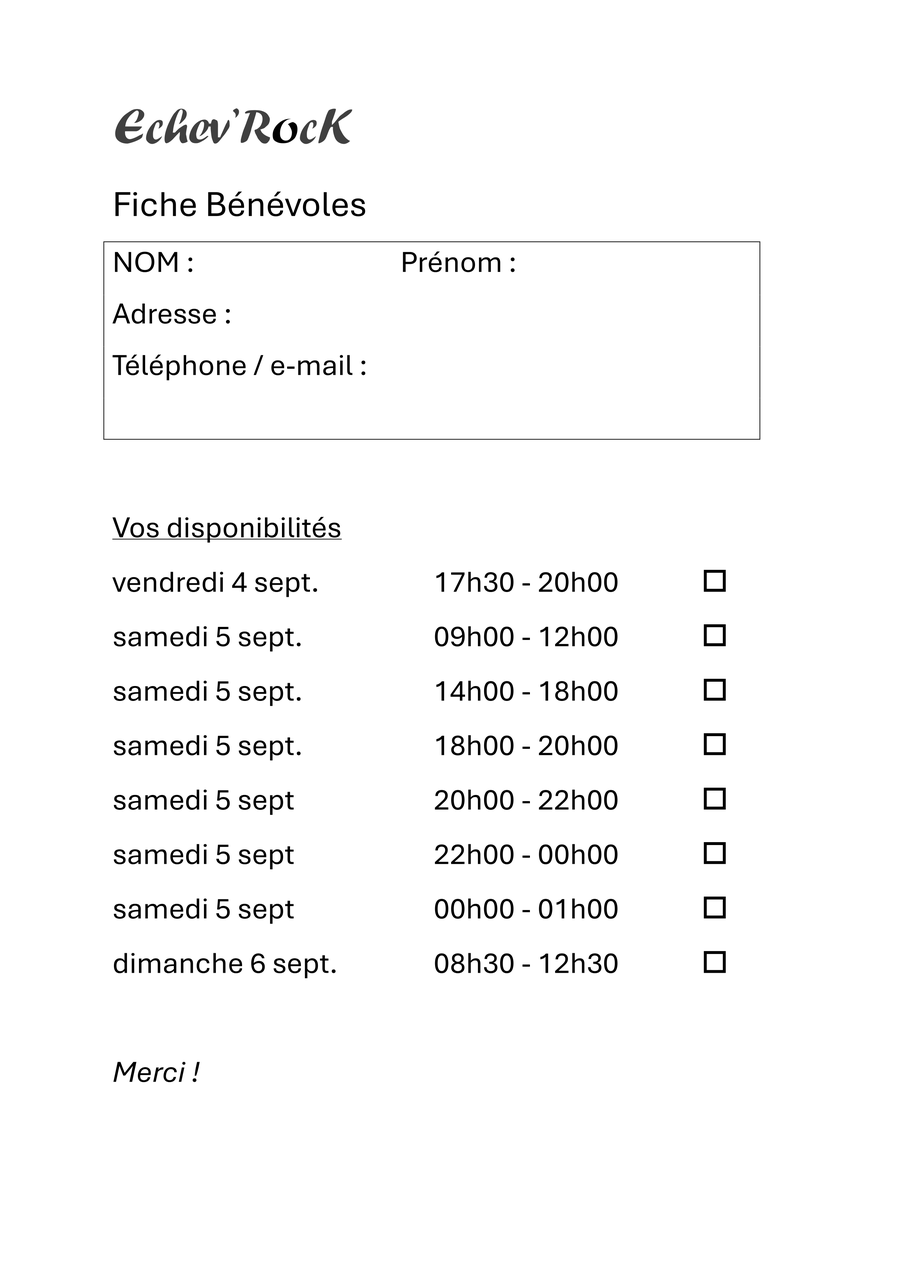Click the Fiche Bénévoles heading
900x1273 pixels.
pyautogui.click(x=239, y=204)
